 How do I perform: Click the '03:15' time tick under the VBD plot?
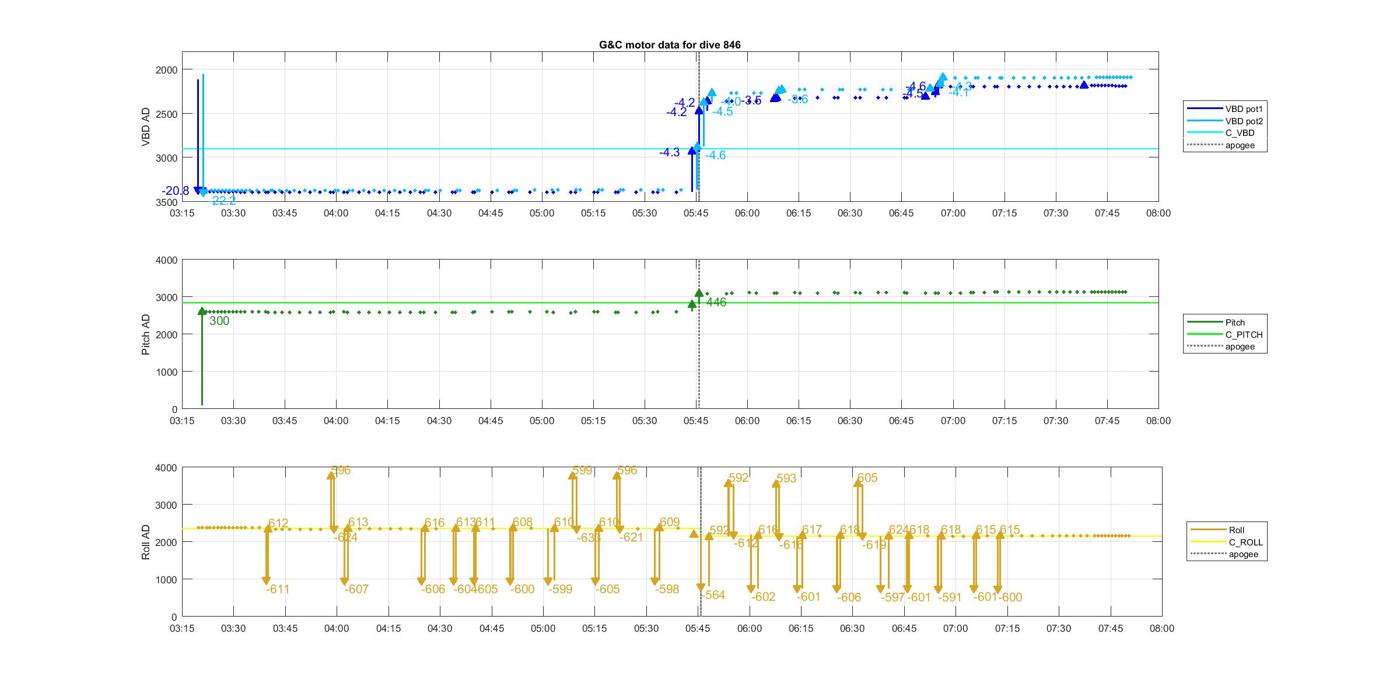click(x=182, y=213)
